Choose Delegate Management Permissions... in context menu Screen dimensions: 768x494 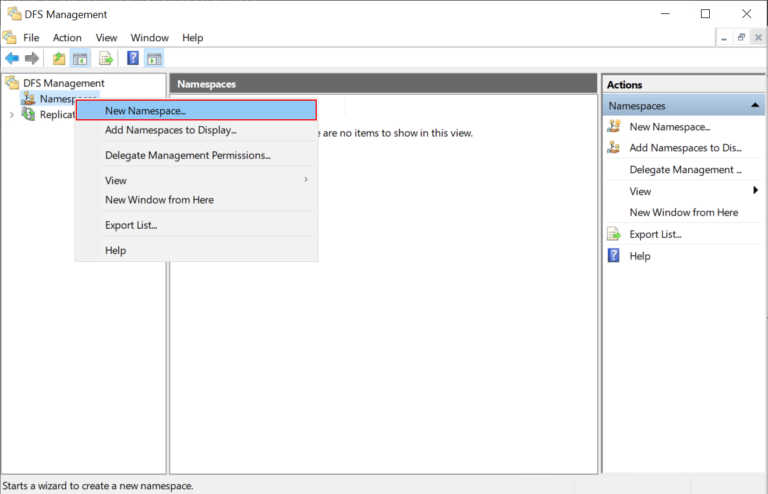(188, 155)
